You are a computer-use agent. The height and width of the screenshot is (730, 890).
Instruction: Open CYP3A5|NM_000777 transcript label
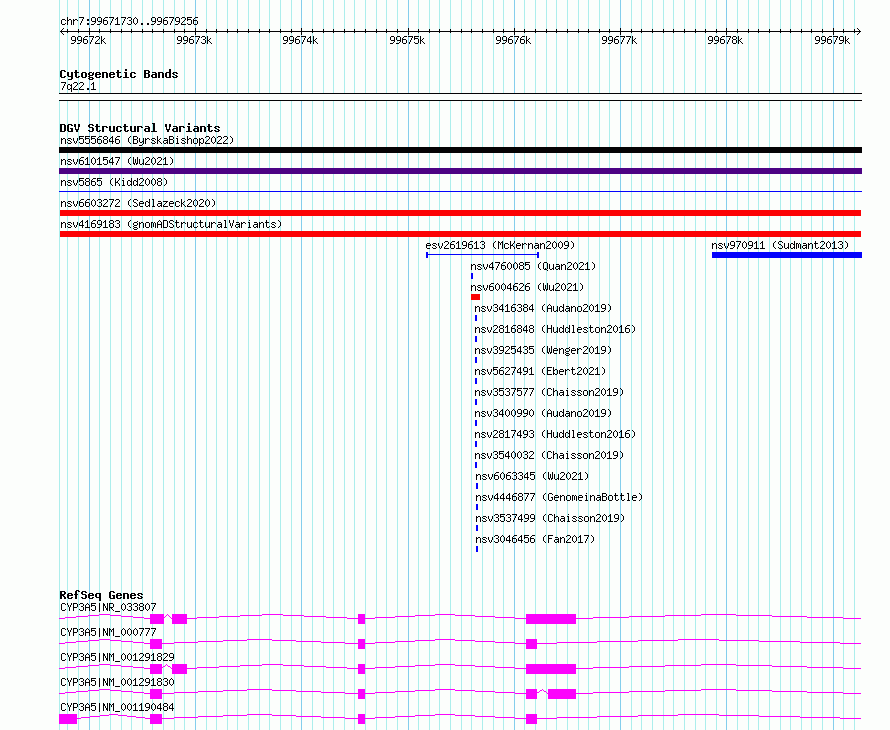[x=108, y=632]
